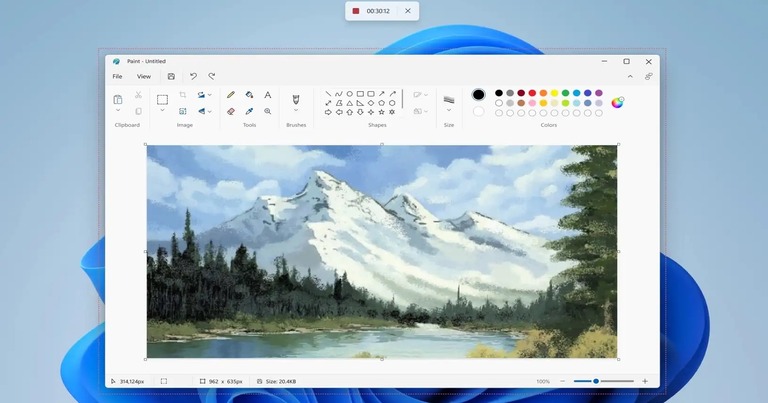
Task: Select the Pencil tool
Action: tap(231, 95)
